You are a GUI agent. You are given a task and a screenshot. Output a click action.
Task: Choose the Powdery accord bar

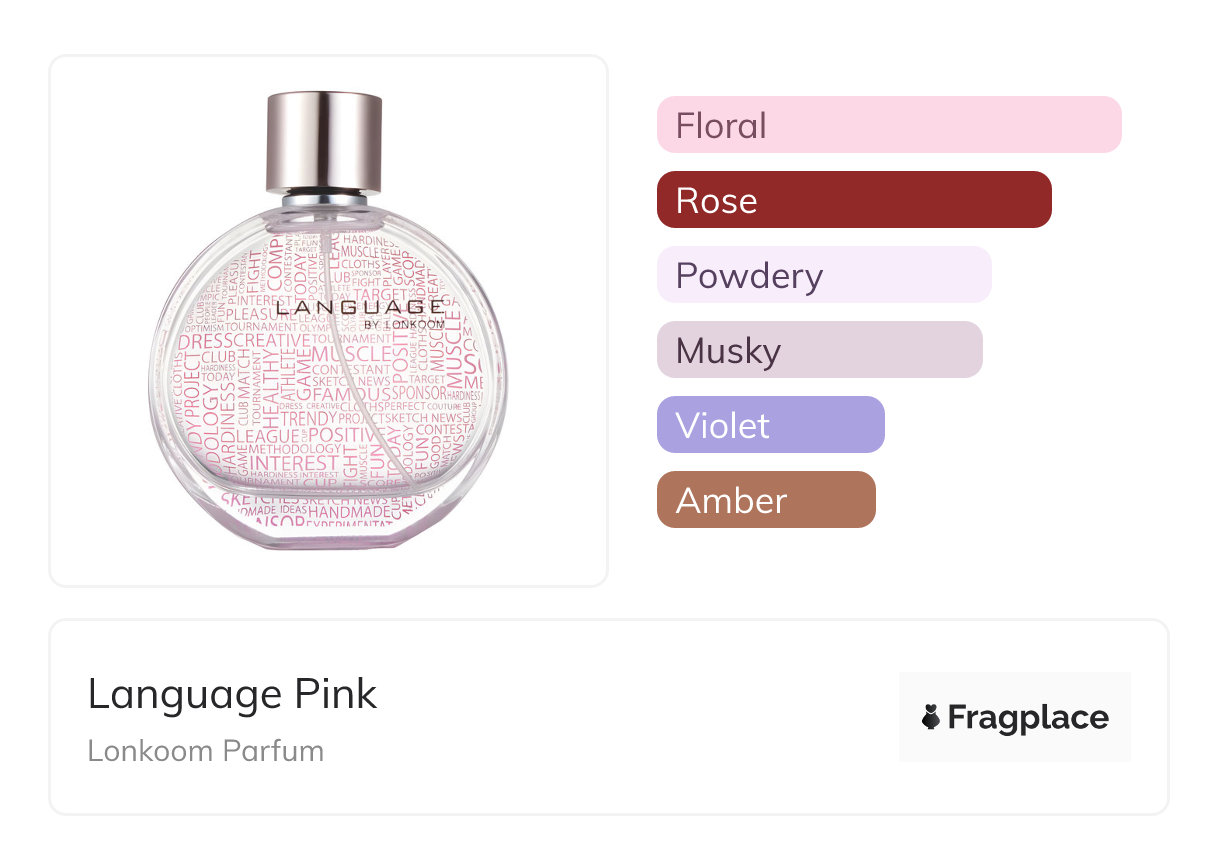point(823,275)
